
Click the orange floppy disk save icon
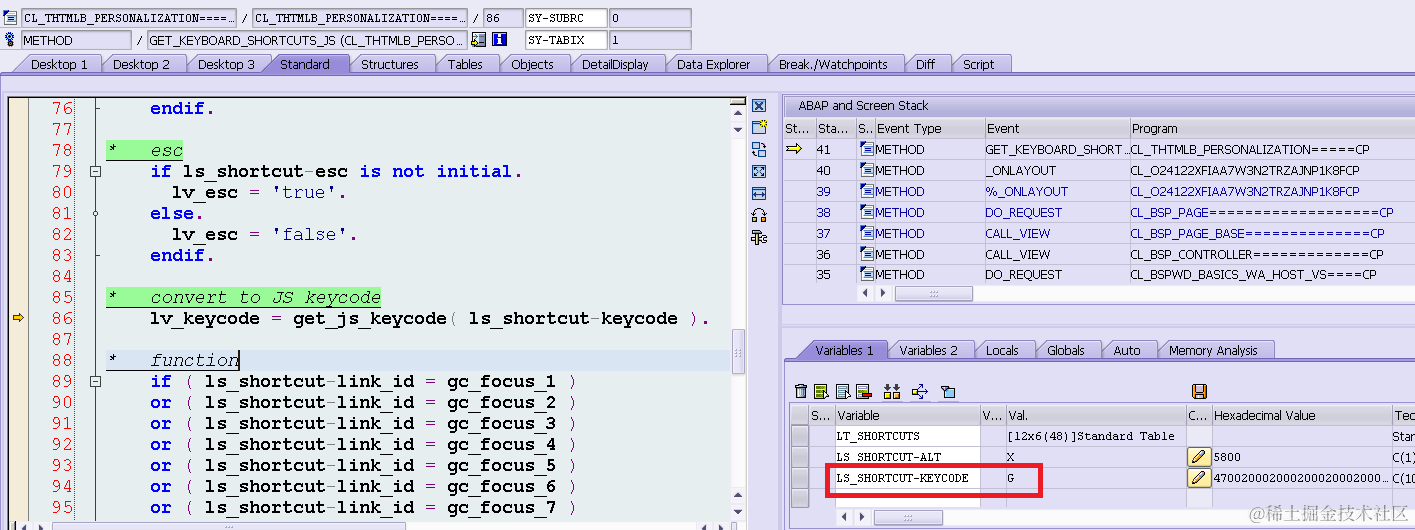1199,391
